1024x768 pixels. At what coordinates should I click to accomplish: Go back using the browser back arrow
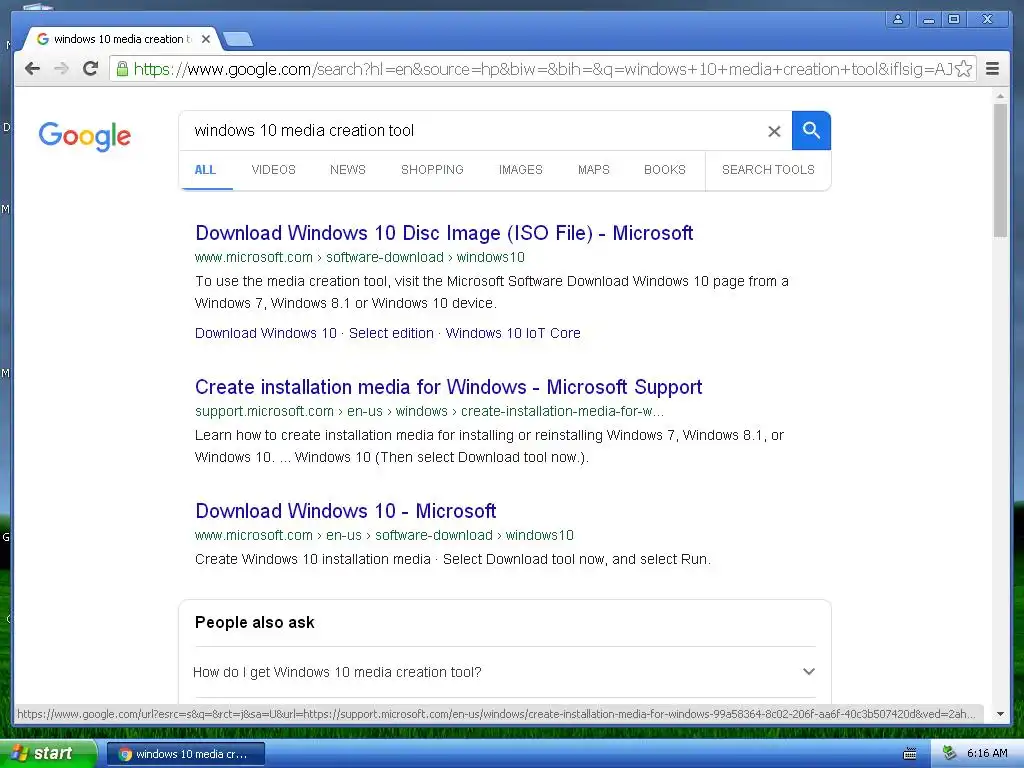pyautogui.click(x=32, y=69)
